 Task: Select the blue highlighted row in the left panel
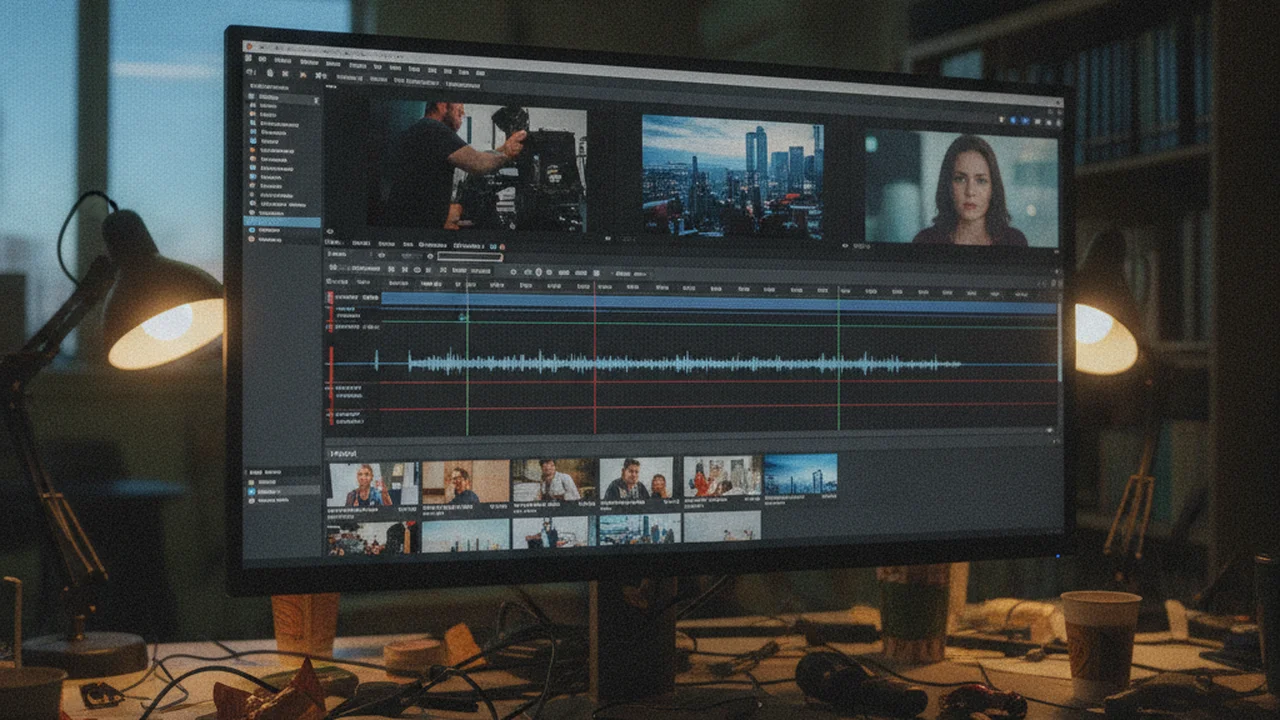click(x=283, y=221)
